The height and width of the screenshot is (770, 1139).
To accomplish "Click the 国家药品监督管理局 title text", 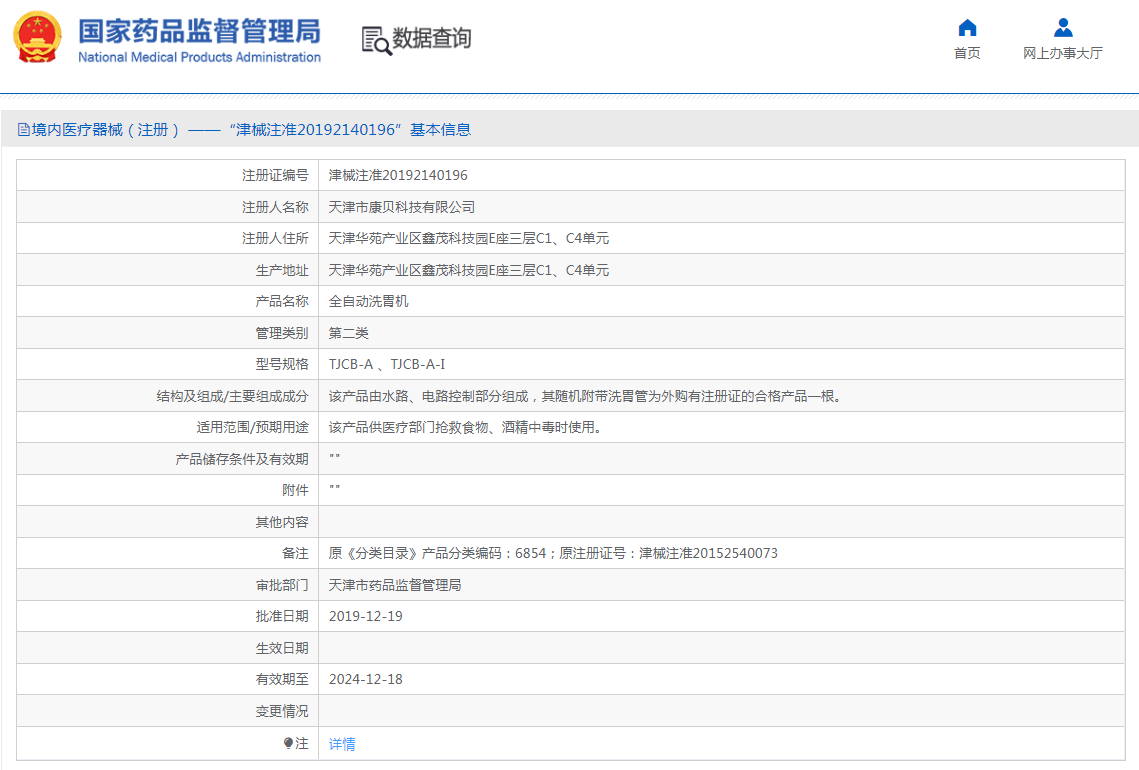I will (199, 31).
